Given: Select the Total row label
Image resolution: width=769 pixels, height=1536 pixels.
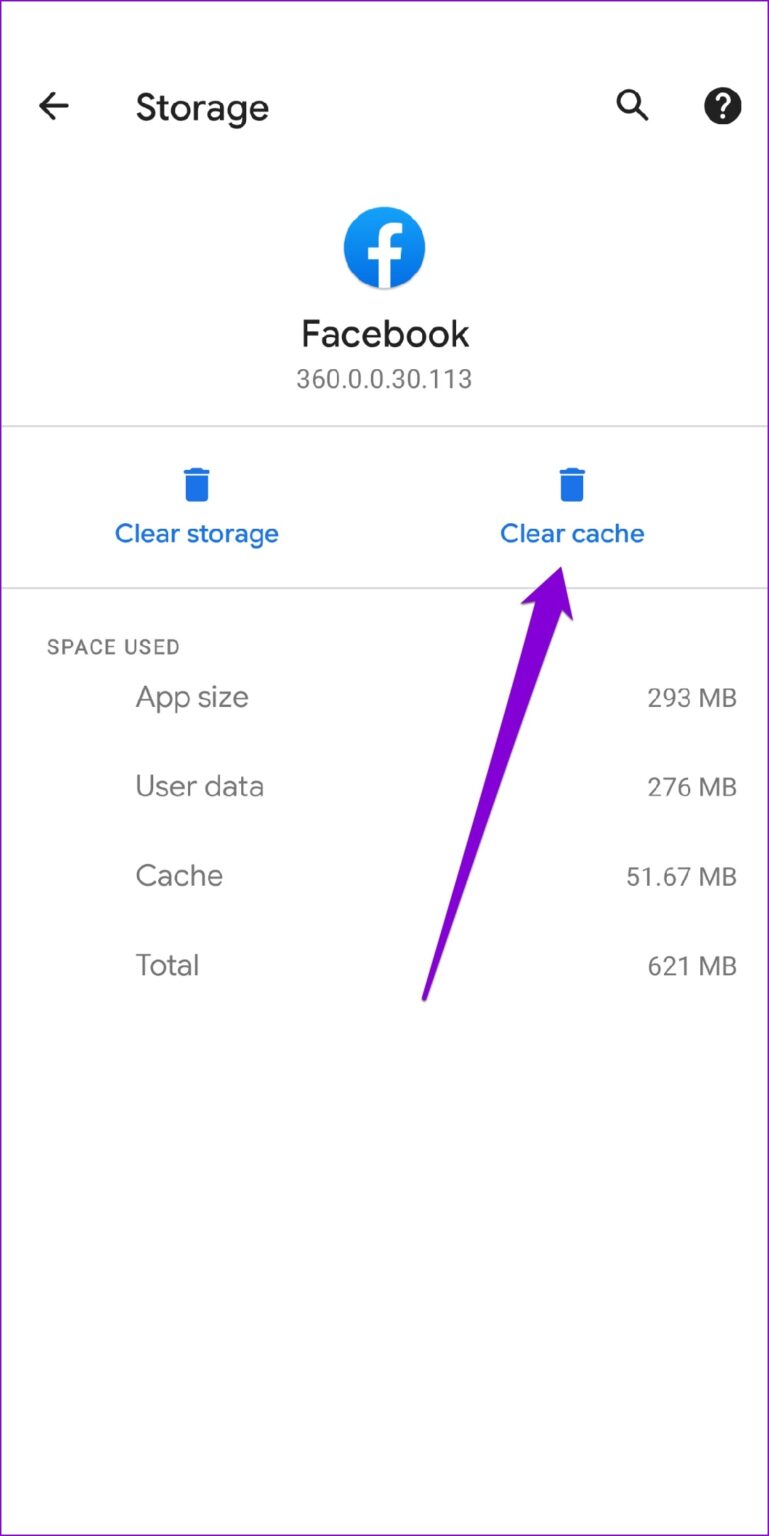Looking at the screenshot, I should [x=168, y=965].
